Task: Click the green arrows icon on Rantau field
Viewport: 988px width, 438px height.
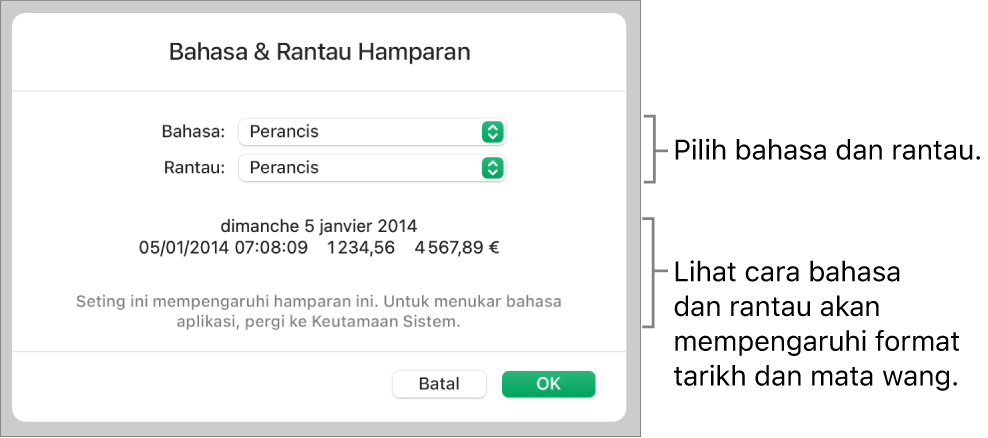Action: pyautogui.click(x=491, y=168)
